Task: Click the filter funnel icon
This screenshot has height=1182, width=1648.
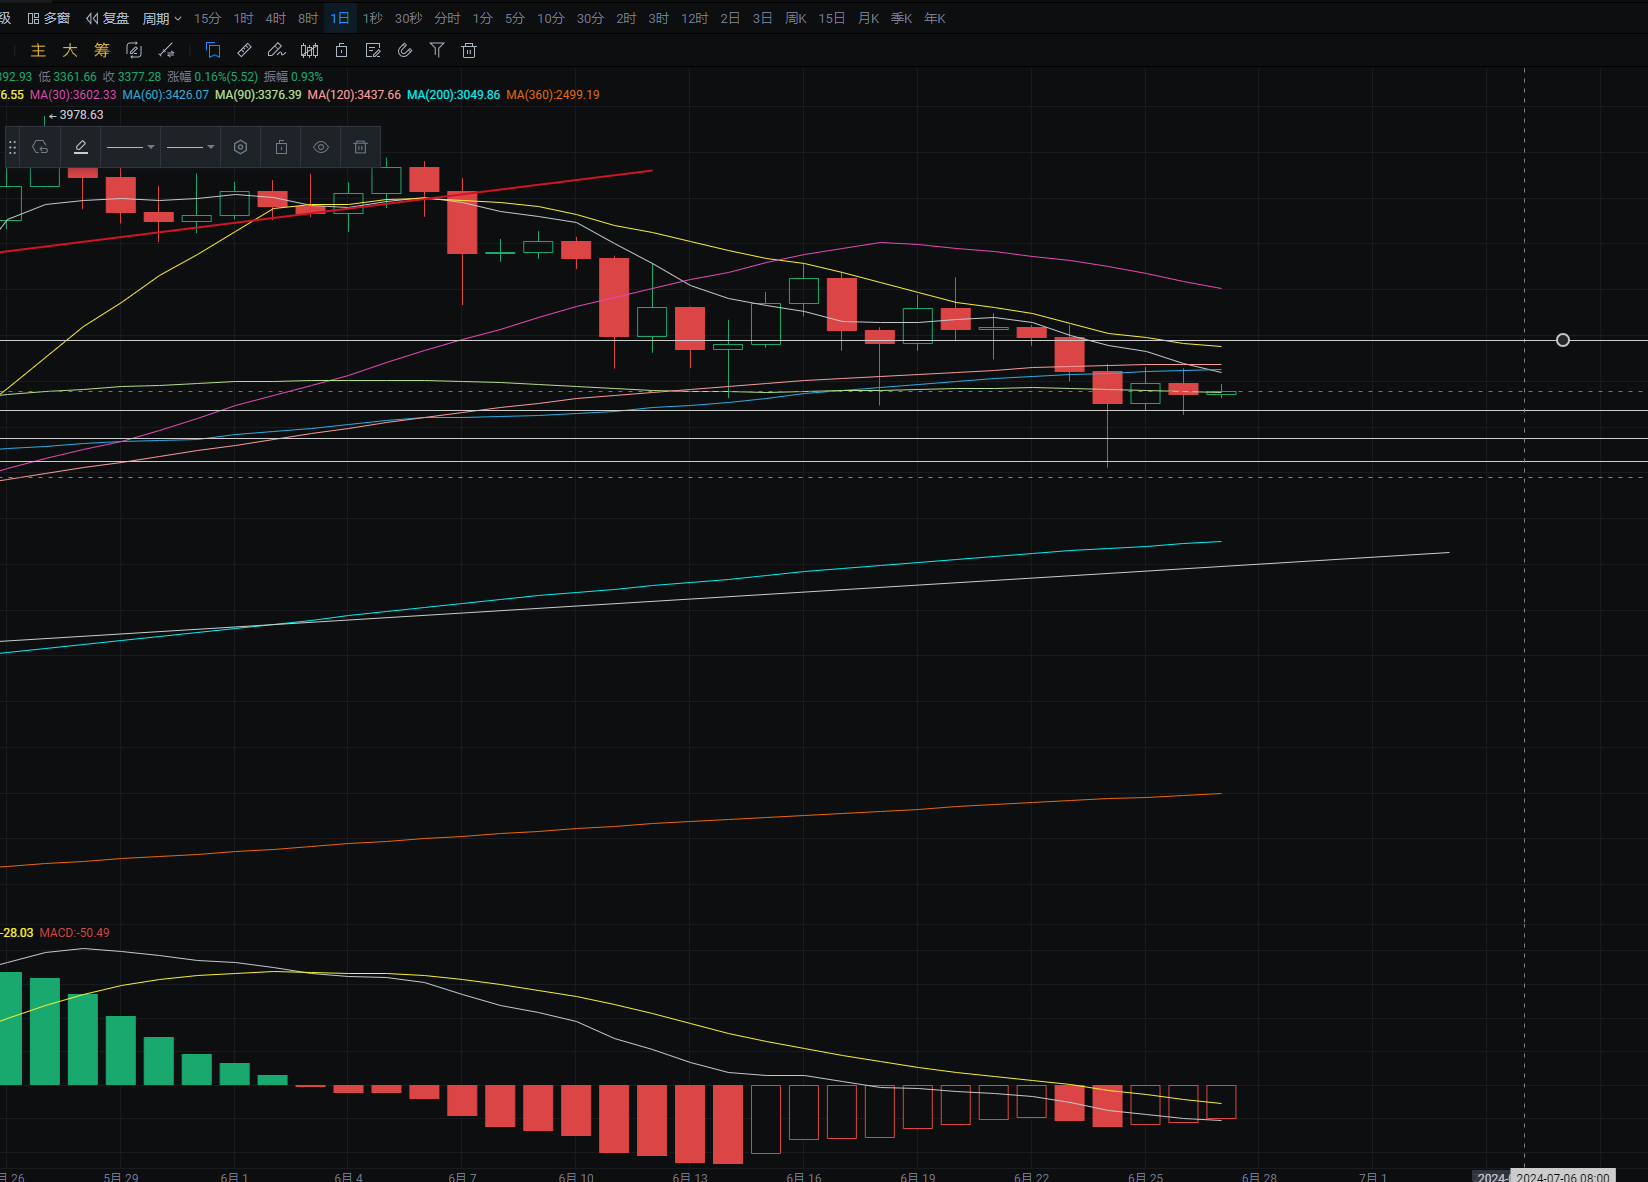Action: (x=437, y=50)
